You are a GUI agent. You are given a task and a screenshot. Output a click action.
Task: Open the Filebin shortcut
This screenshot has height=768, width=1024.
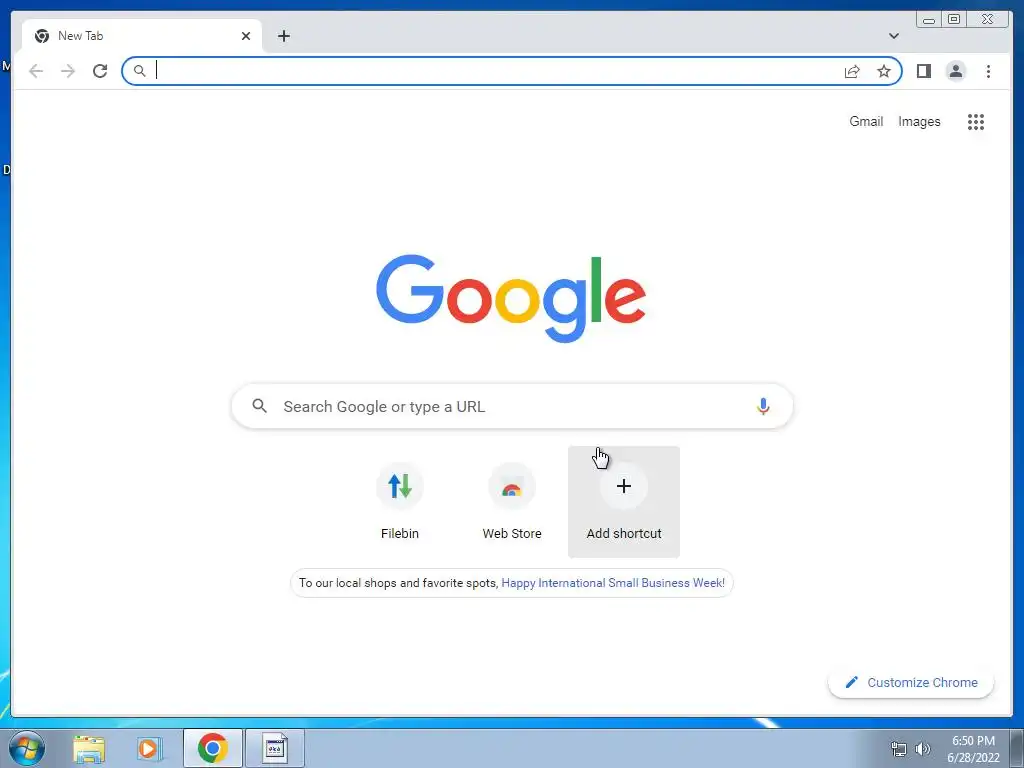click(x=400, y=502)
